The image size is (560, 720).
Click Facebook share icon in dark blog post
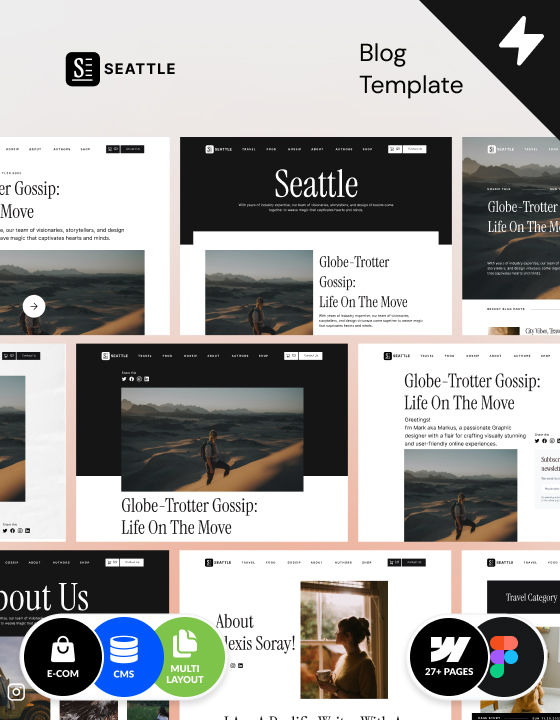pos(131,379)
